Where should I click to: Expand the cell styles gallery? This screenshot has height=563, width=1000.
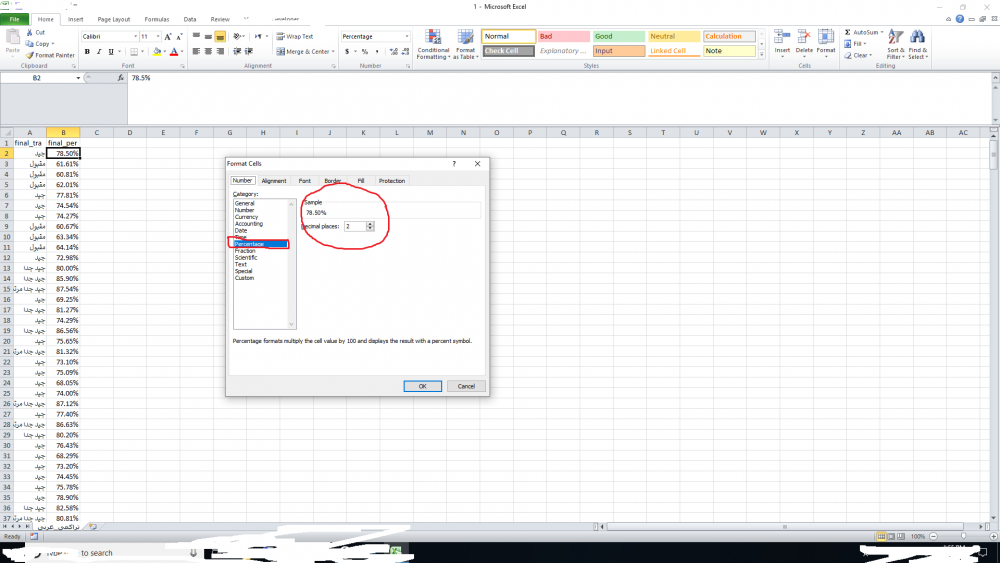click(761, 55)
